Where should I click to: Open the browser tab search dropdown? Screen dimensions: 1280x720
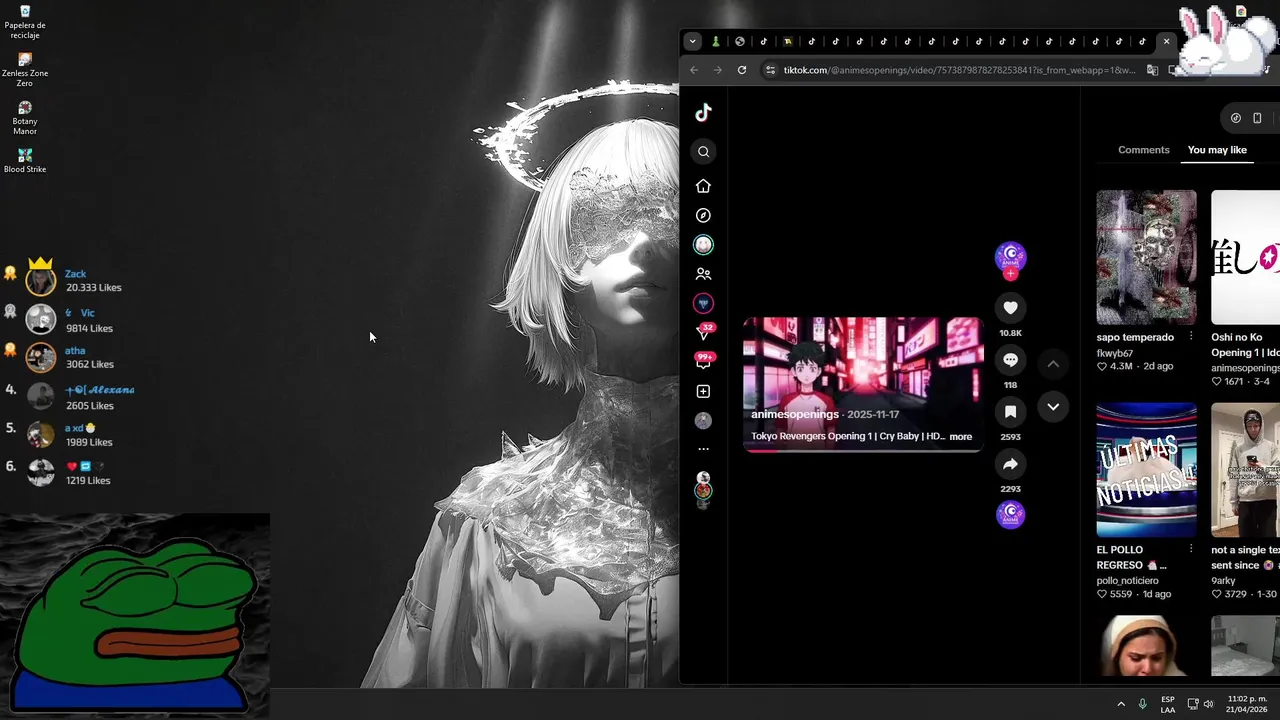(x=692, y=42)
